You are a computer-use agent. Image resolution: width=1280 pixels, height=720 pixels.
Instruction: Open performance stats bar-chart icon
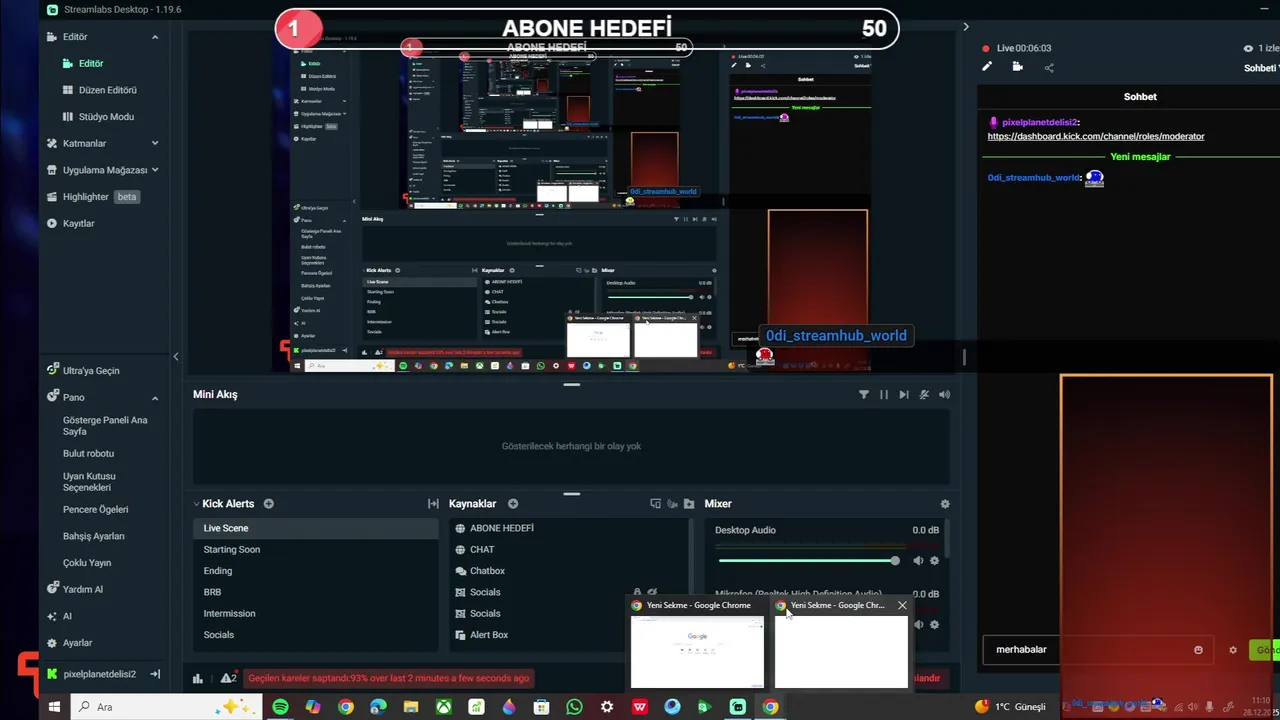pyautogui.click(x=198, y=678)
